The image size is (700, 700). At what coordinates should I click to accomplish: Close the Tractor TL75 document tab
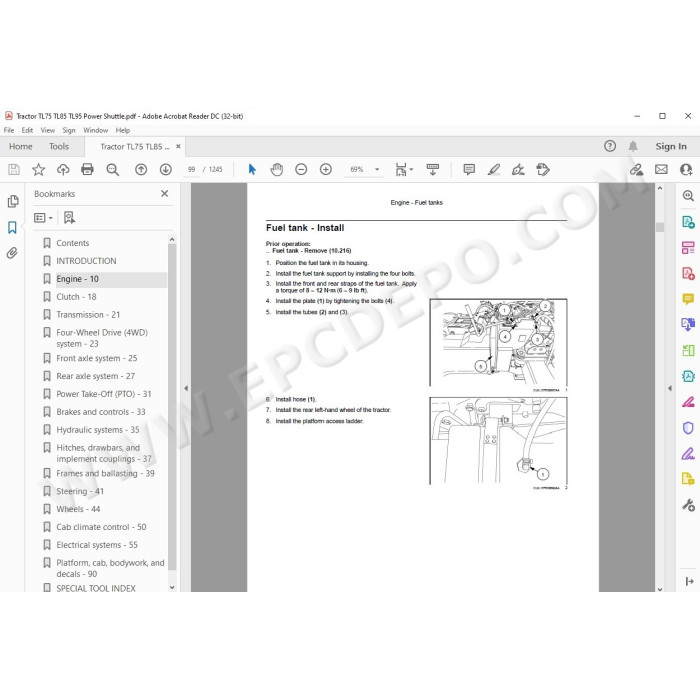(x=178, y=146)
